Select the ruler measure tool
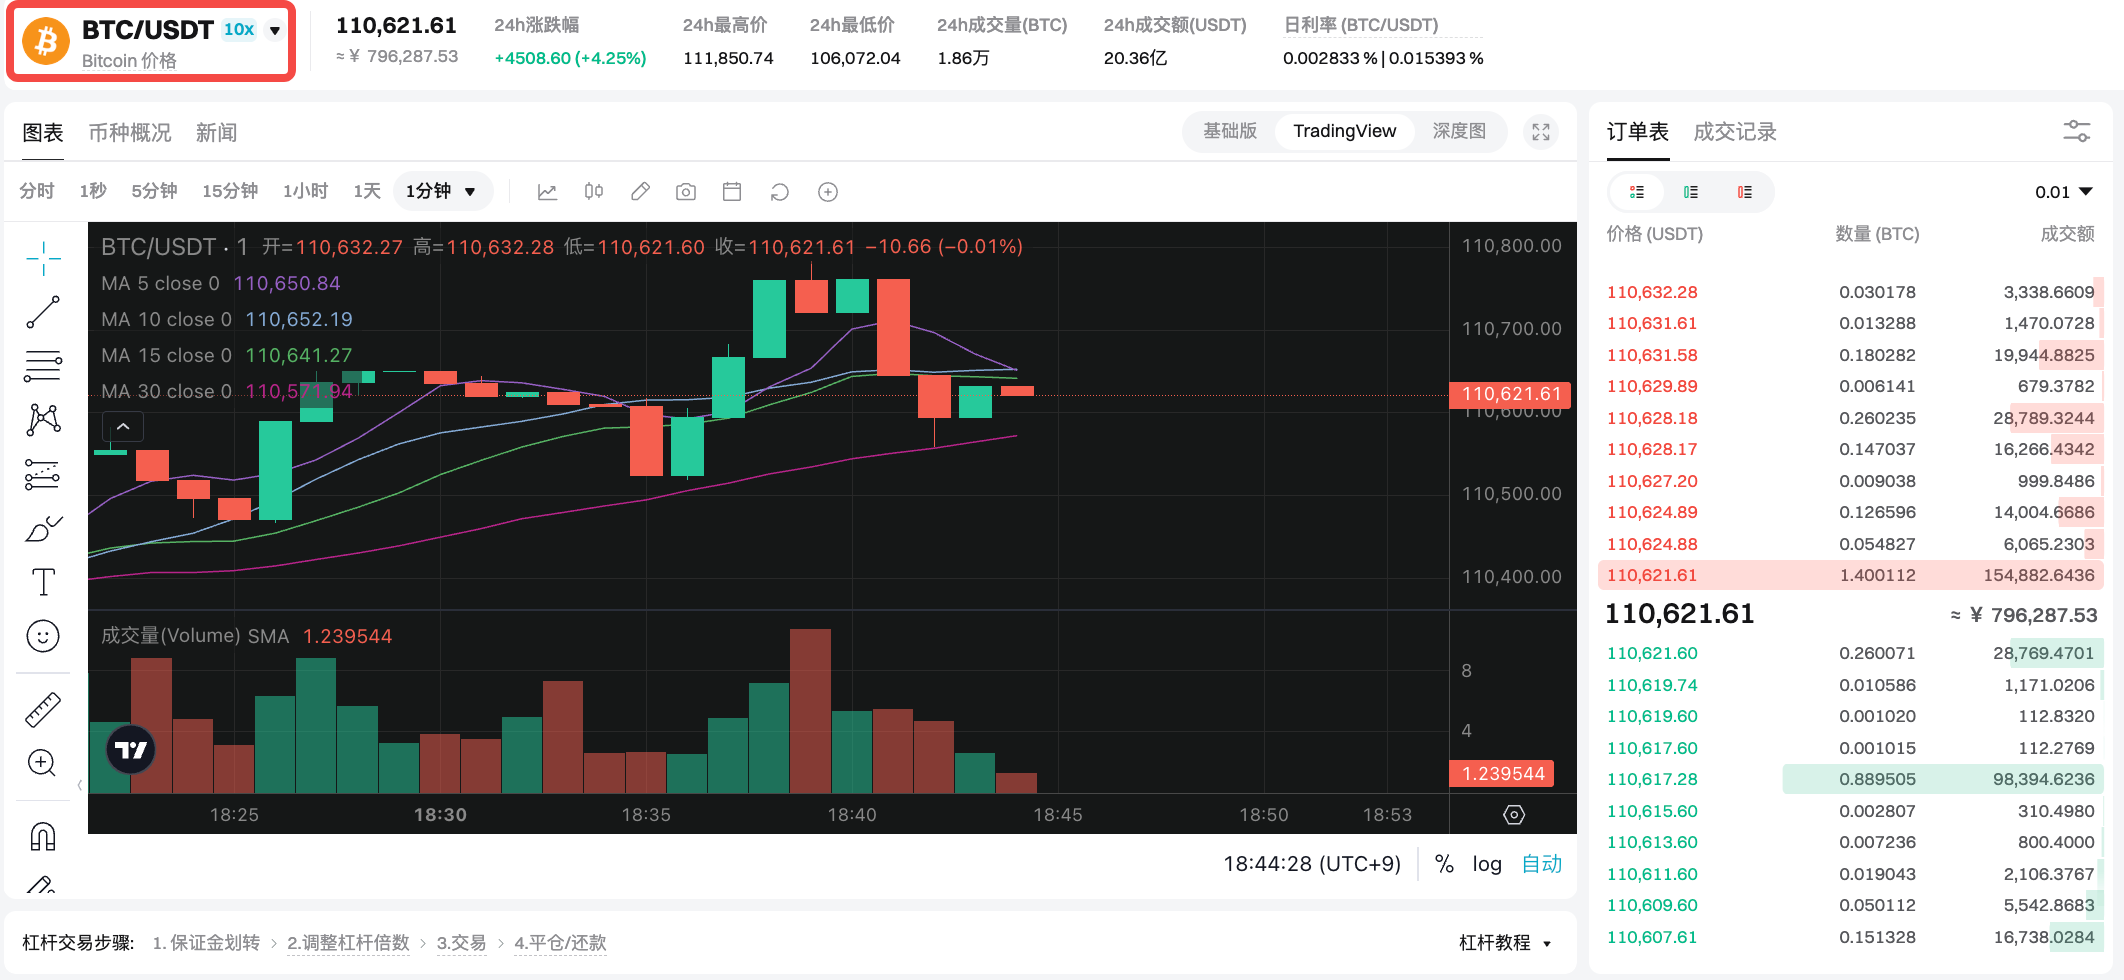Screen dimensions: 2124x980 [x=43, y=710]
